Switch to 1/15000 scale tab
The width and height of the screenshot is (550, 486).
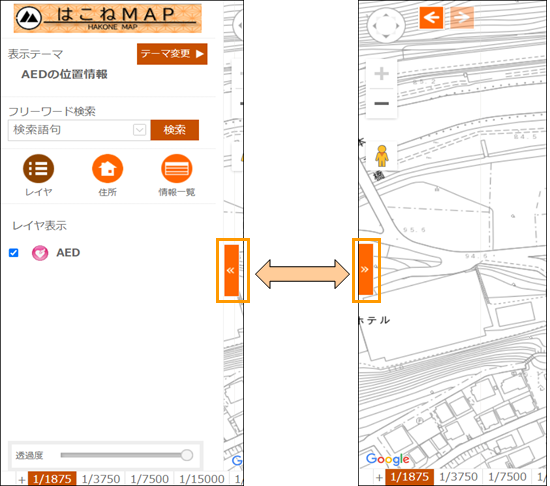pos(202,479)
